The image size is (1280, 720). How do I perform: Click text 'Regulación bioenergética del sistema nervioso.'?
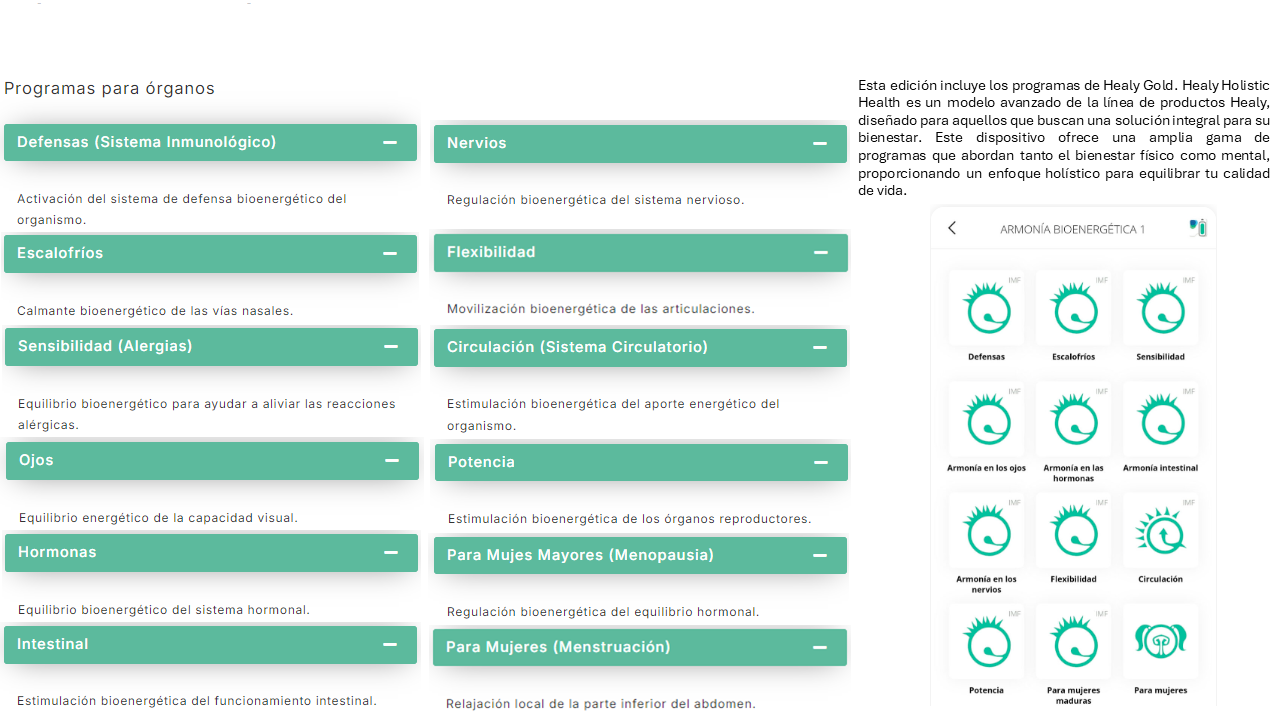click(x=596, y=200)
